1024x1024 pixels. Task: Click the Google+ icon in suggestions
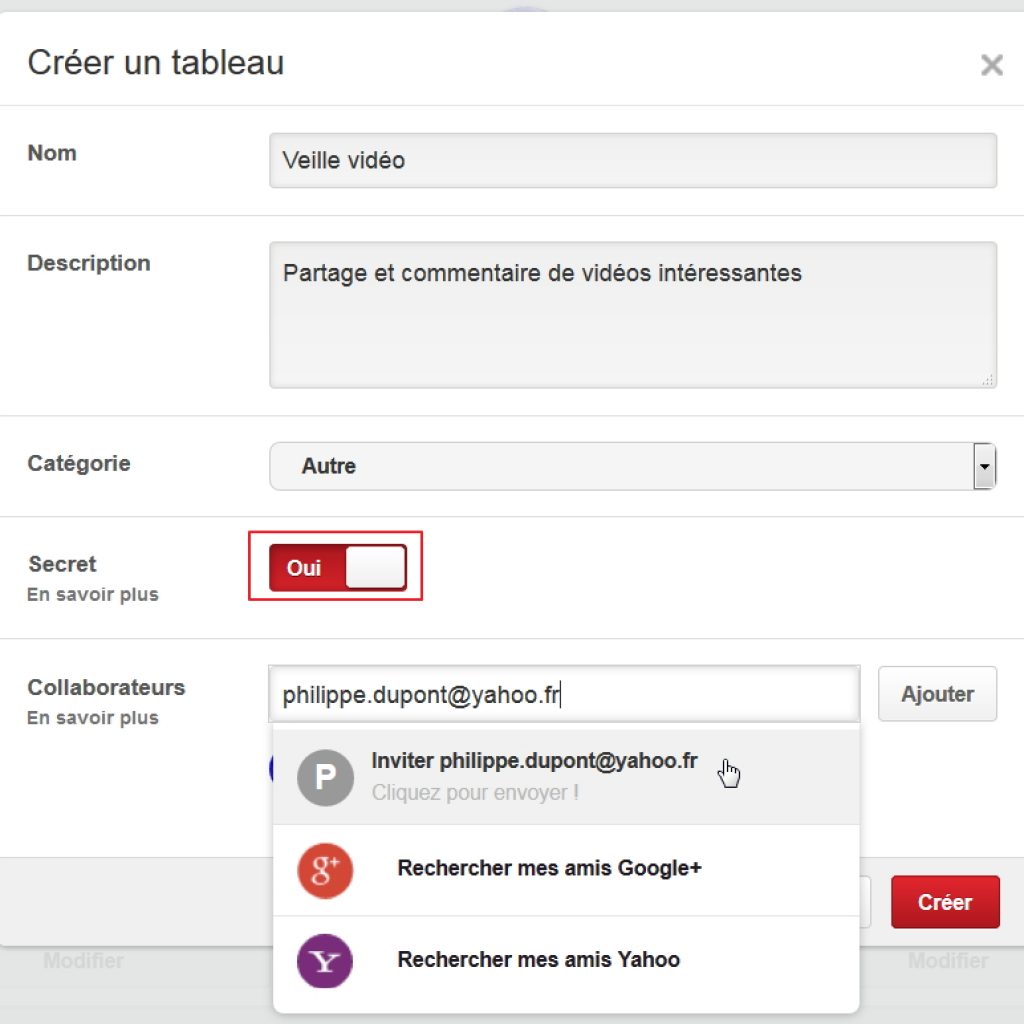pos(325,870)
